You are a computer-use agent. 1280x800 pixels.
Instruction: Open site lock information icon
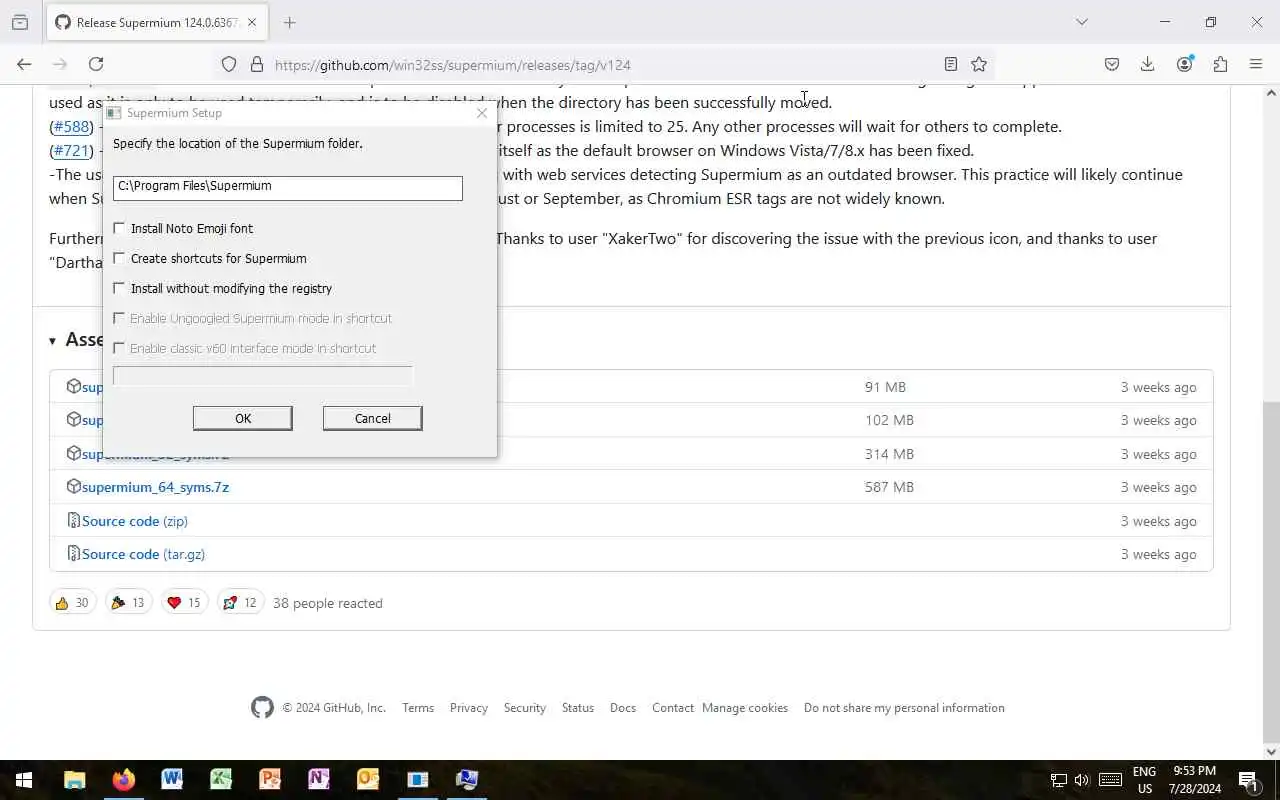(x=257, y=64)
